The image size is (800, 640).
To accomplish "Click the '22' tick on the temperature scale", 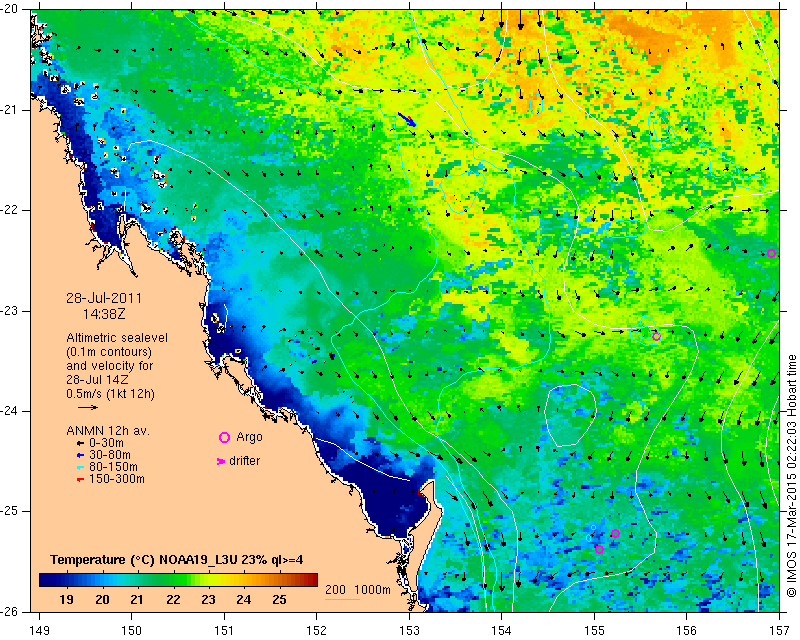I will coord(173,600).
